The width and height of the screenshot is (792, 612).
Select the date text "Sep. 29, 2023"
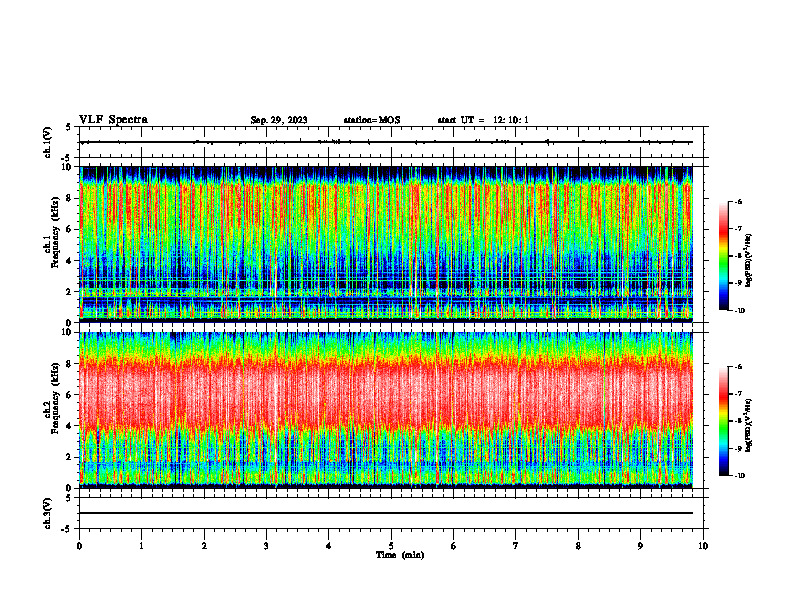pyautogui.click(x=279, y=120)
